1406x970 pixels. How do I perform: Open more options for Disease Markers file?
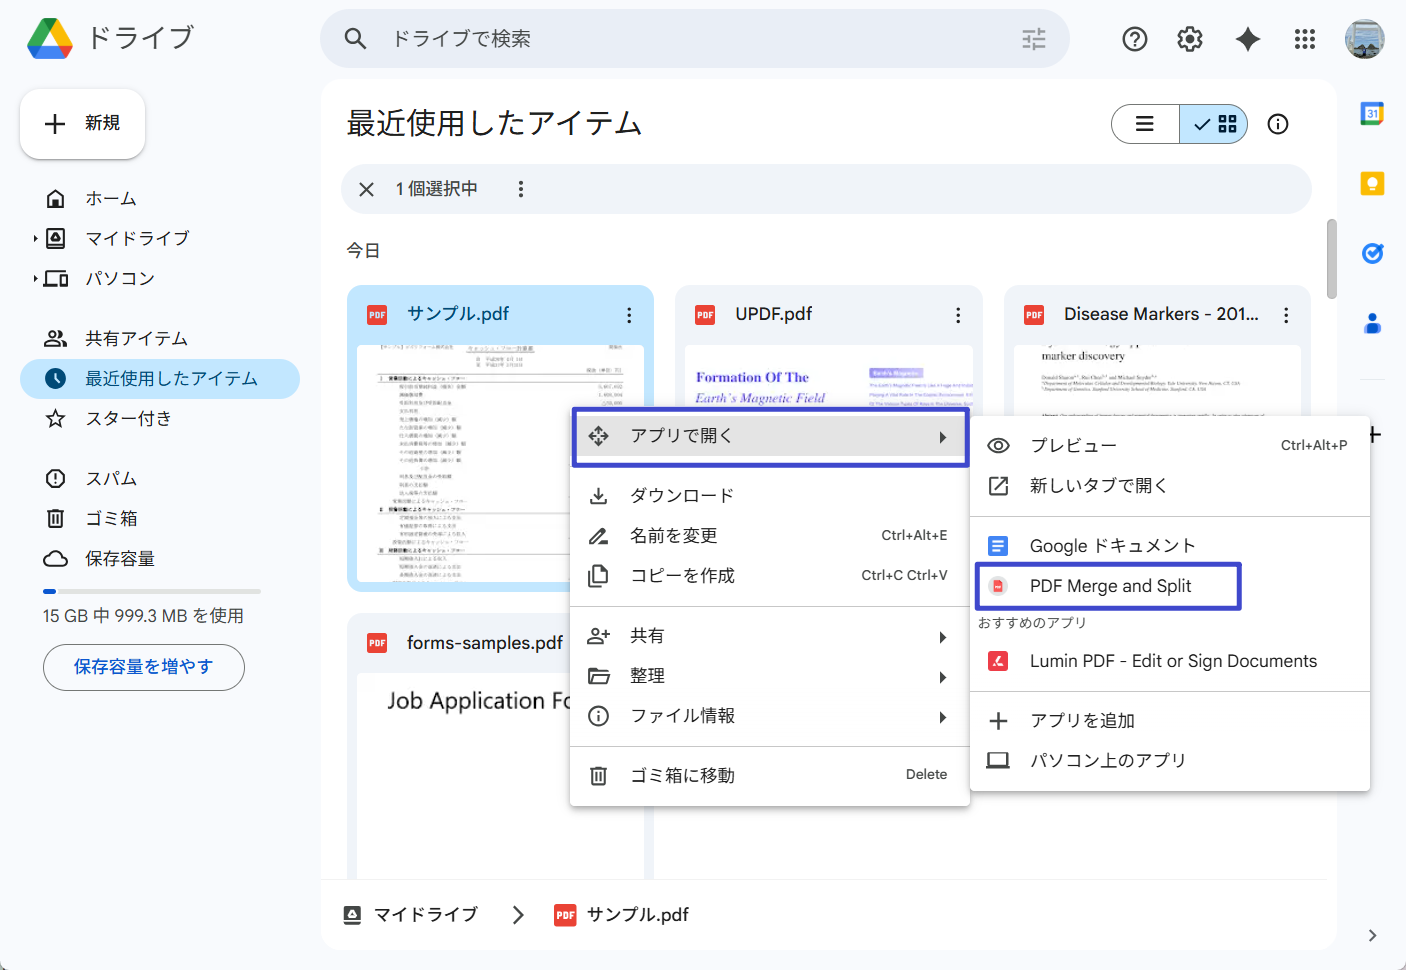point(1286,315)
